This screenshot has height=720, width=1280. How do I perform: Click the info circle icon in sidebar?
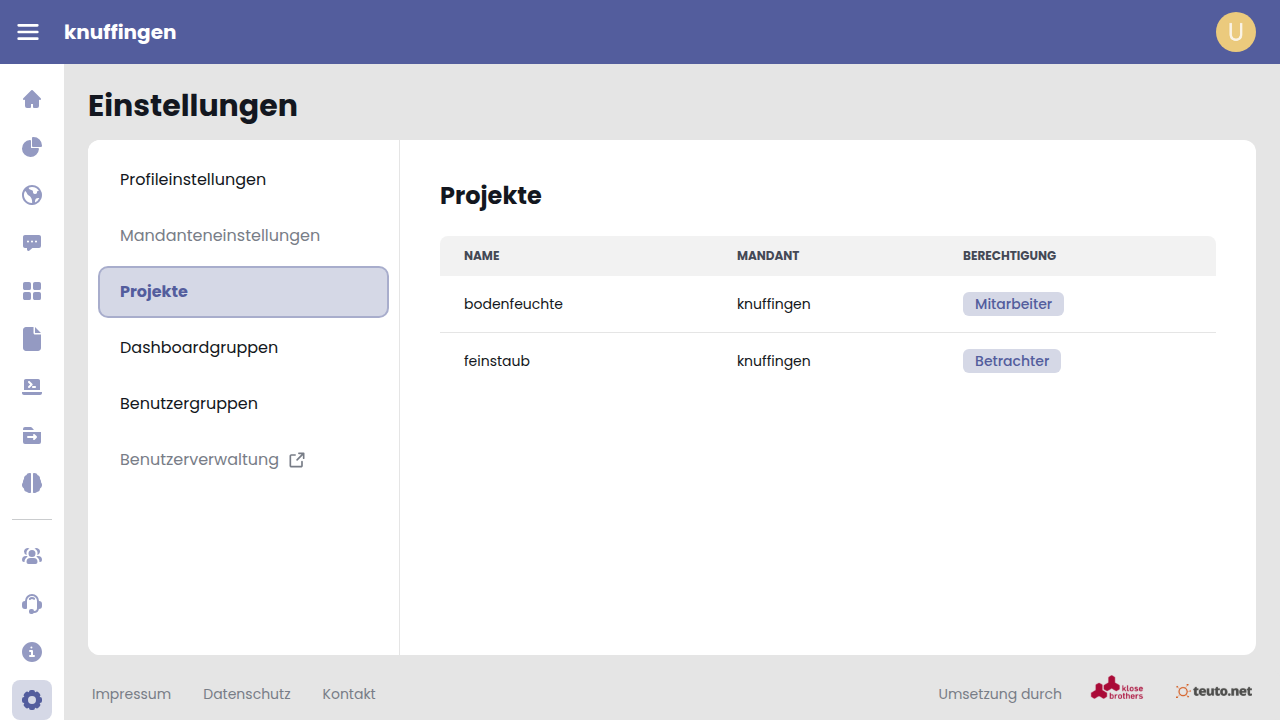tap(32, 652)
